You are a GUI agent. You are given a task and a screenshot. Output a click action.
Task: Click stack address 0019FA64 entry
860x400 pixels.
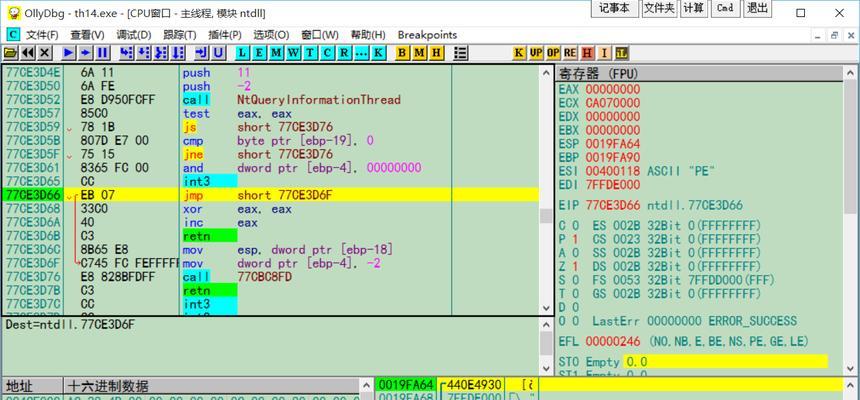pyautogui.click(x=406, y=385)
